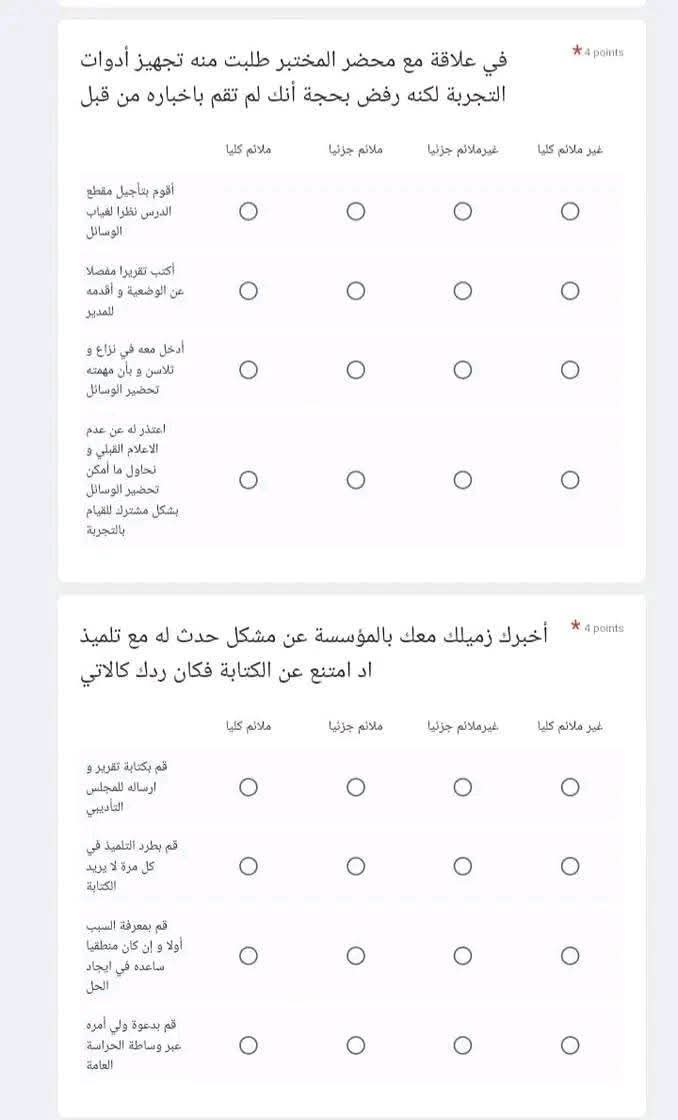Select 'ملائم كليا' for 'قم بمعرفة السبب أولا'

[x=249, y=956]
